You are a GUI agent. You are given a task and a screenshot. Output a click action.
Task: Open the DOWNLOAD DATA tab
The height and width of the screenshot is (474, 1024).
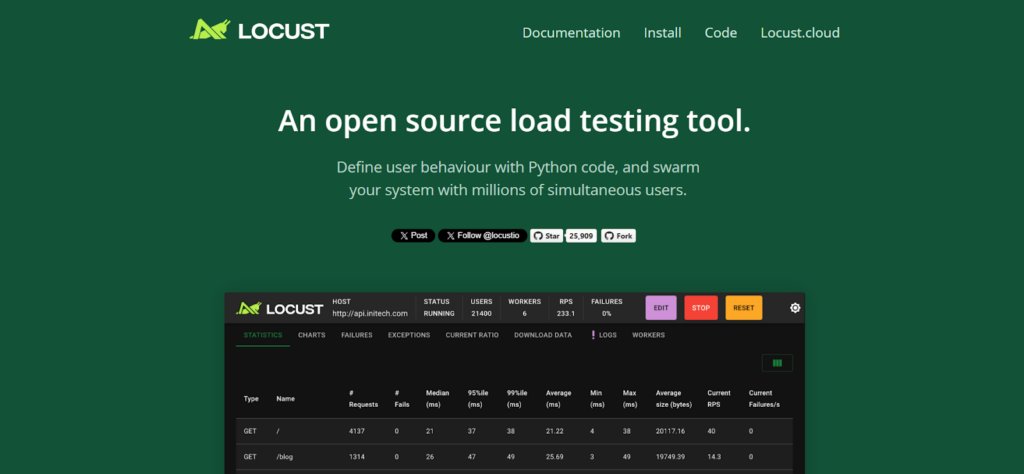point(543,335)
